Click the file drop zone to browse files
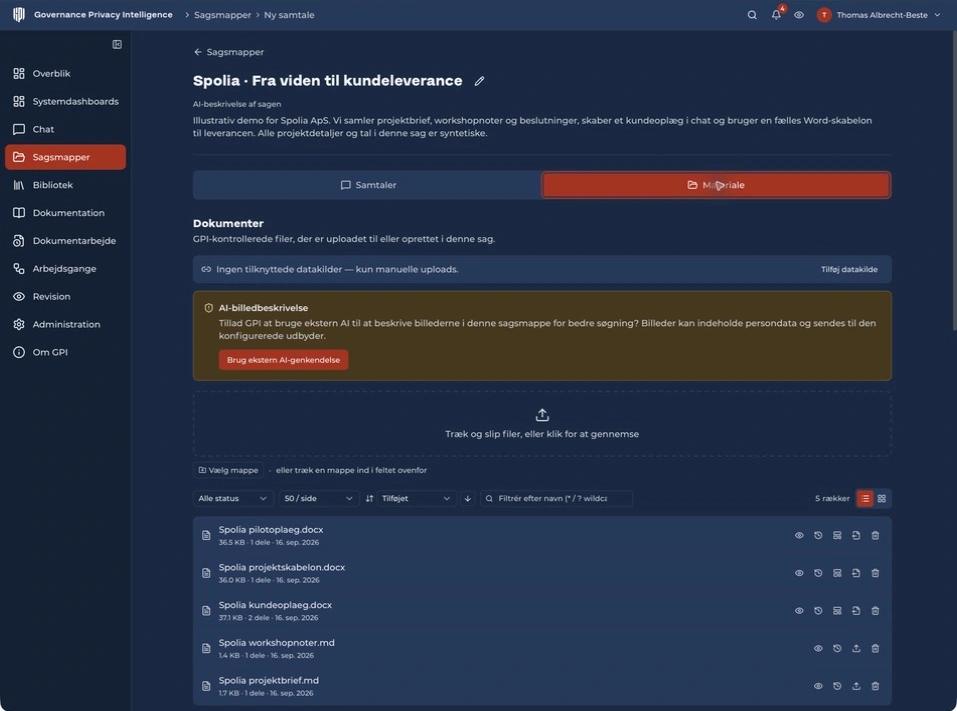The height and width of the screenshot is (711, 957). click(x=542, y=424)
